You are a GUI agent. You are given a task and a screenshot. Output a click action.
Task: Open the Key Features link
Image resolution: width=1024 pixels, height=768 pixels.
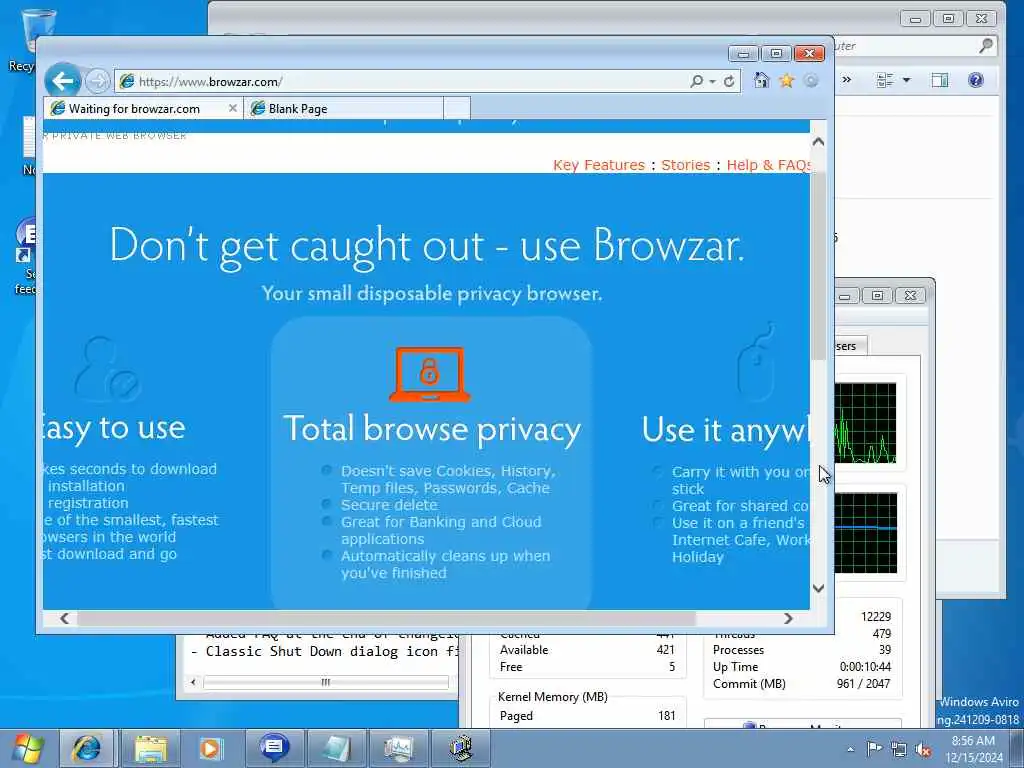[x=599, y=165]
